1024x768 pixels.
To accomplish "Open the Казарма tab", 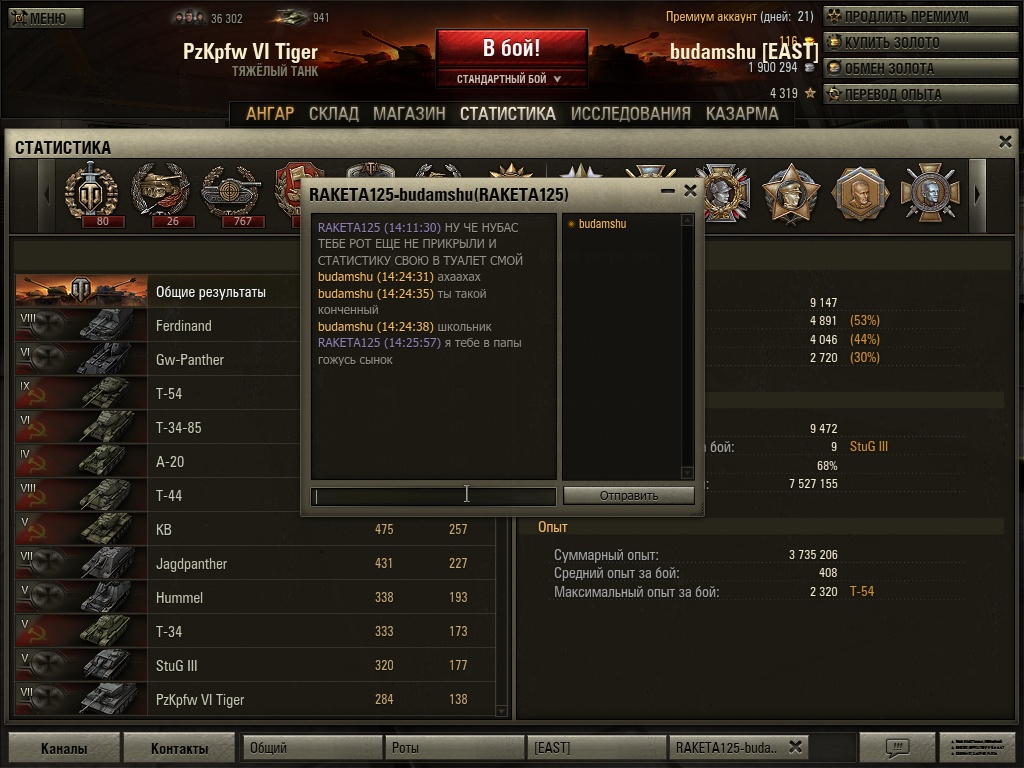I will tap(742, 114).
